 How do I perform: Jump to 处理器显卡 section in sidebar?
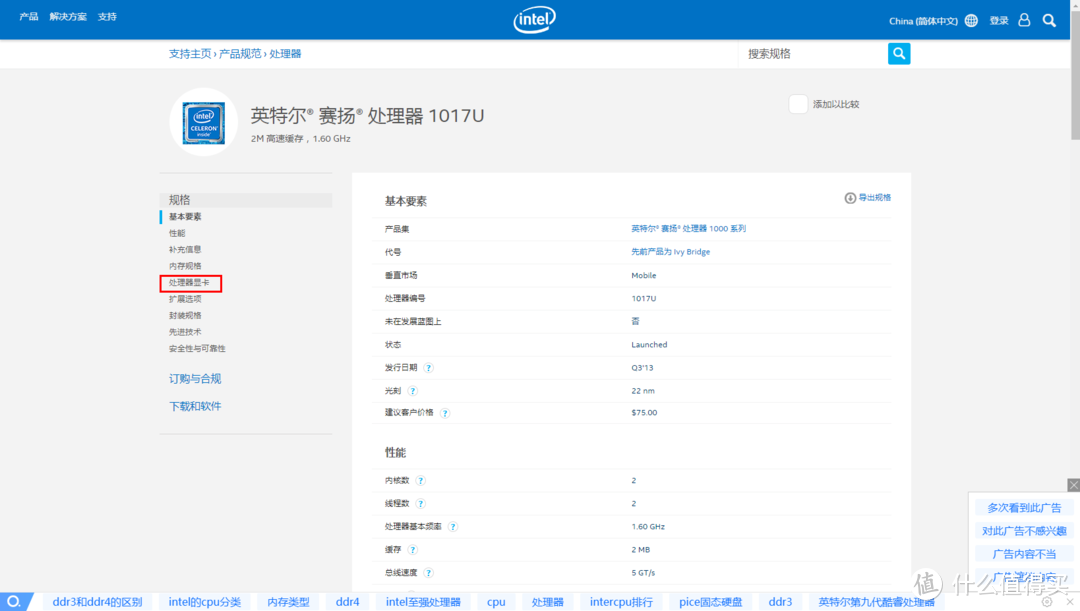pyautogui.click(x=189, y=282)
